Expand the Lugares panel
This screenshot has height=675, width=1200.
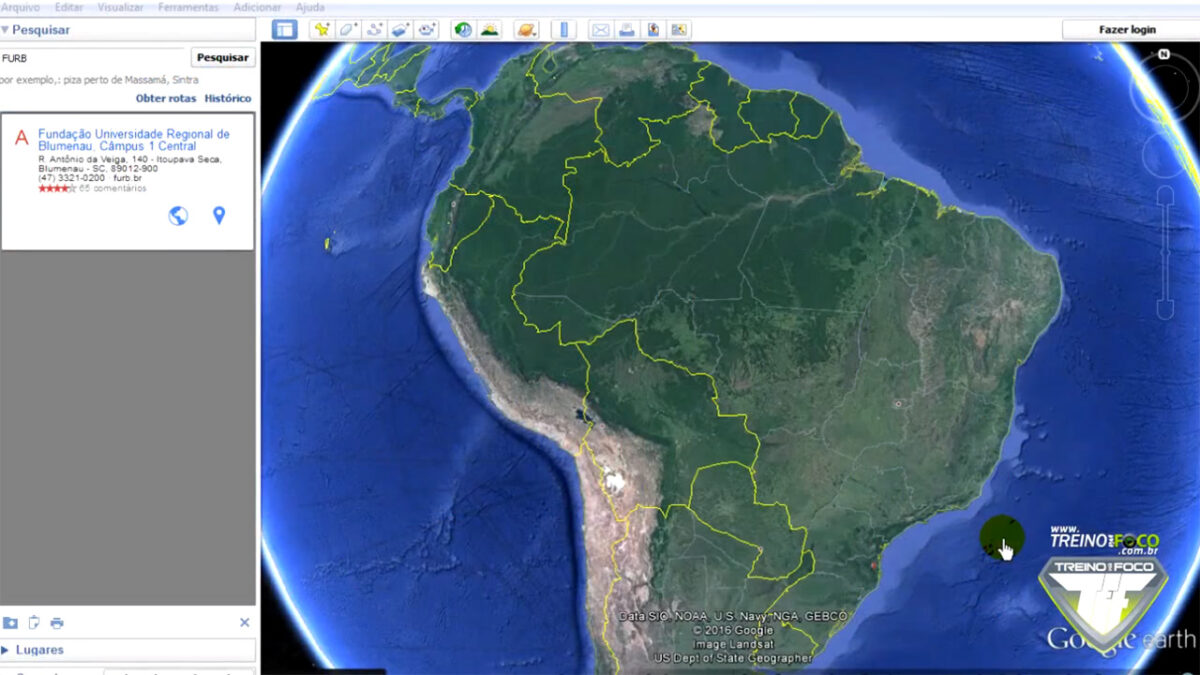(128, 650)
